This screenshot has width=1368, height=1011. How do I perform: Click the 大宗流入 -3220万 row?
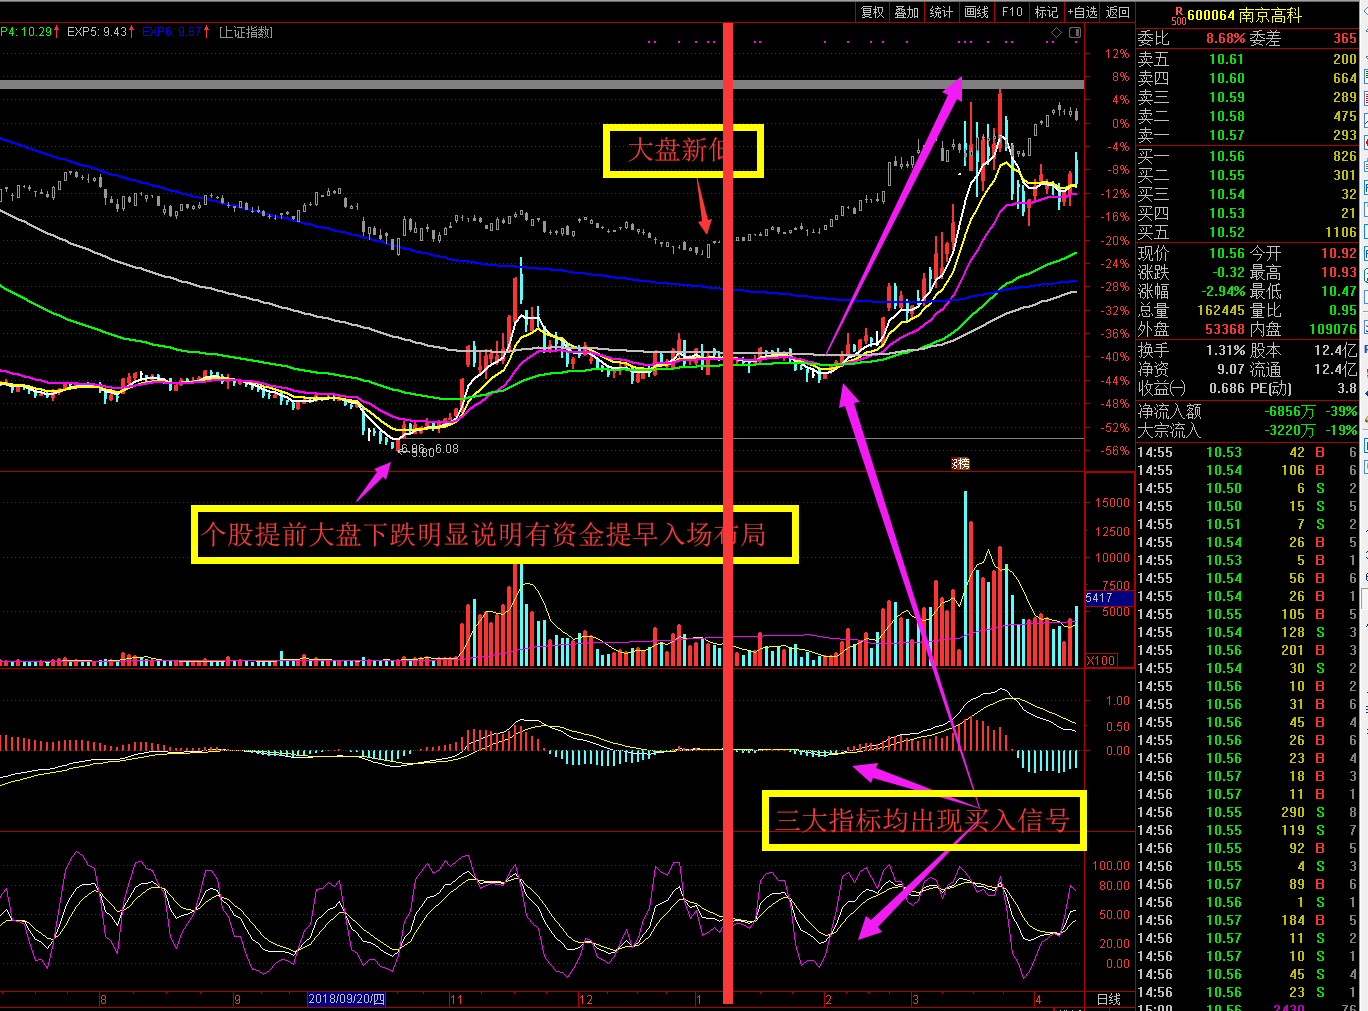point(1247,430)
